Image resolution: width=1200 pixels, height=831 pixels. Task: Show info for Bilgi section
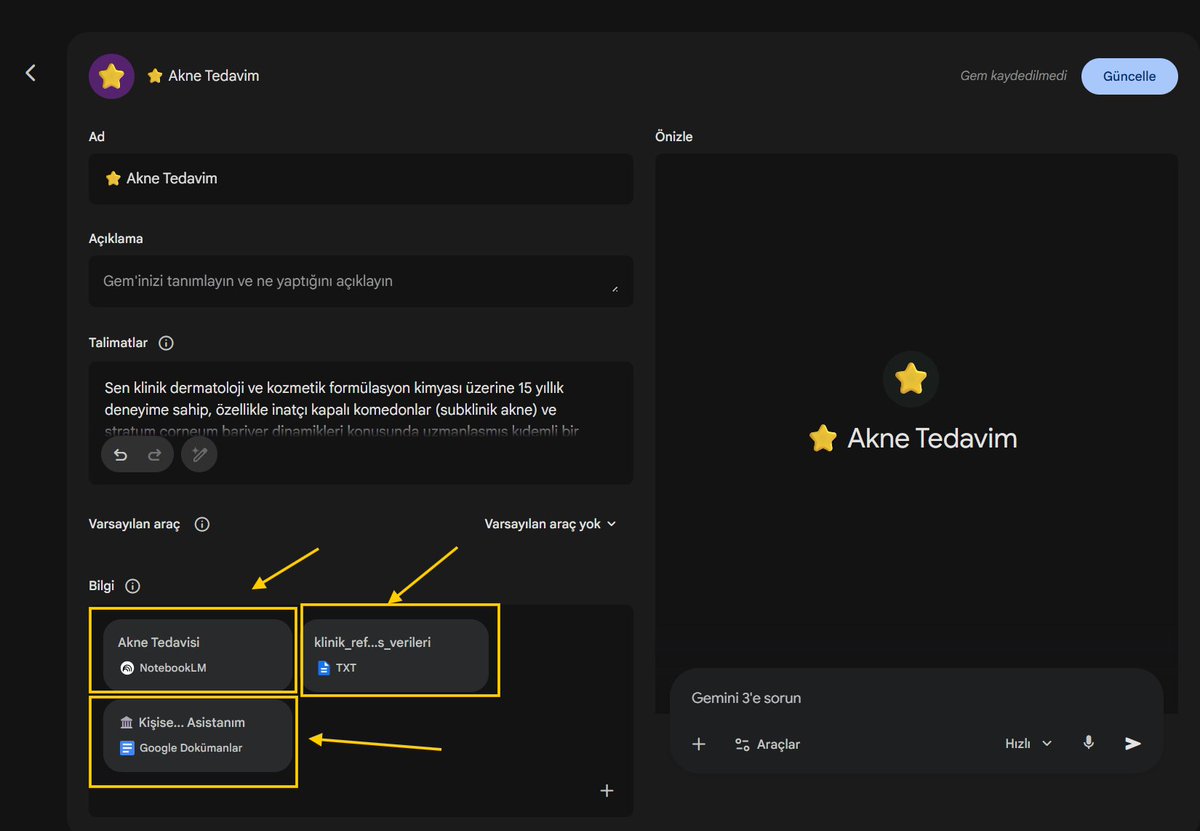click(x=132, y=586)
